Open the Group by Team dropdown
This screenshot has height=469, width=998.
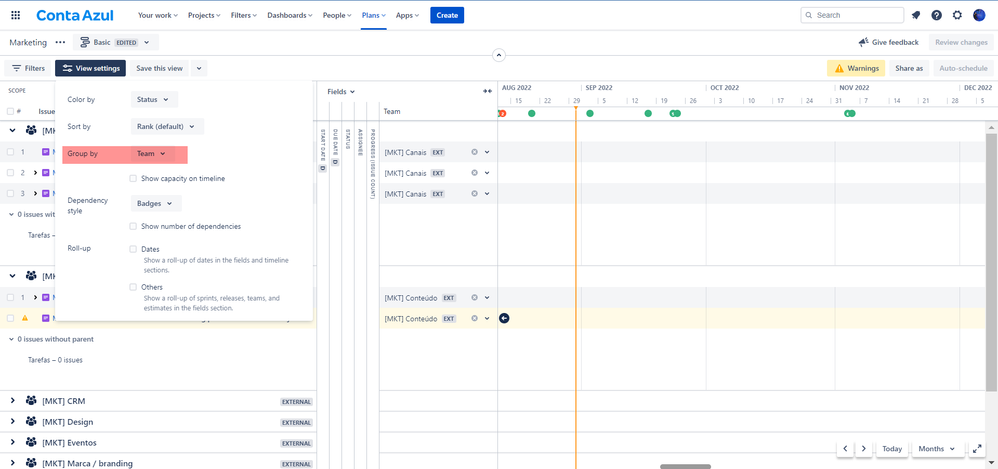[x=153, y=154]
